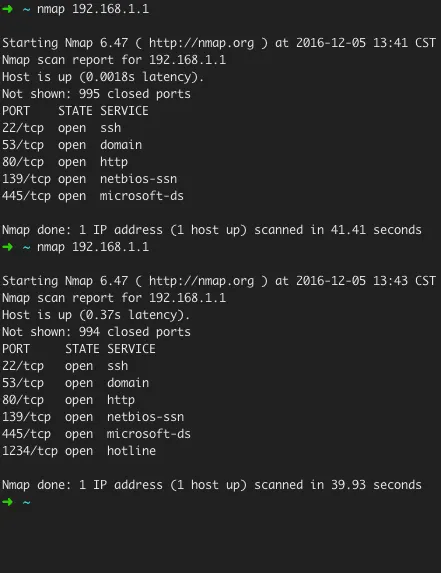This screenshot has width=441, height=573.
Task: Click 'Not shown: 994 closed ports' text
Action: pos(96,332)
